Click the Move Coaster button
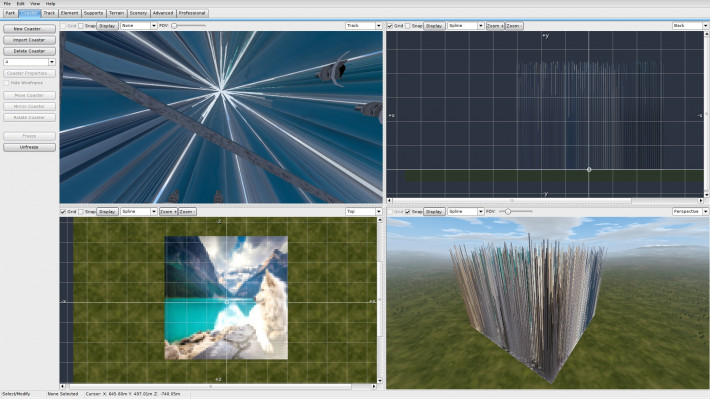This screenshot has width=710, height=399. (x=29, y=95)
